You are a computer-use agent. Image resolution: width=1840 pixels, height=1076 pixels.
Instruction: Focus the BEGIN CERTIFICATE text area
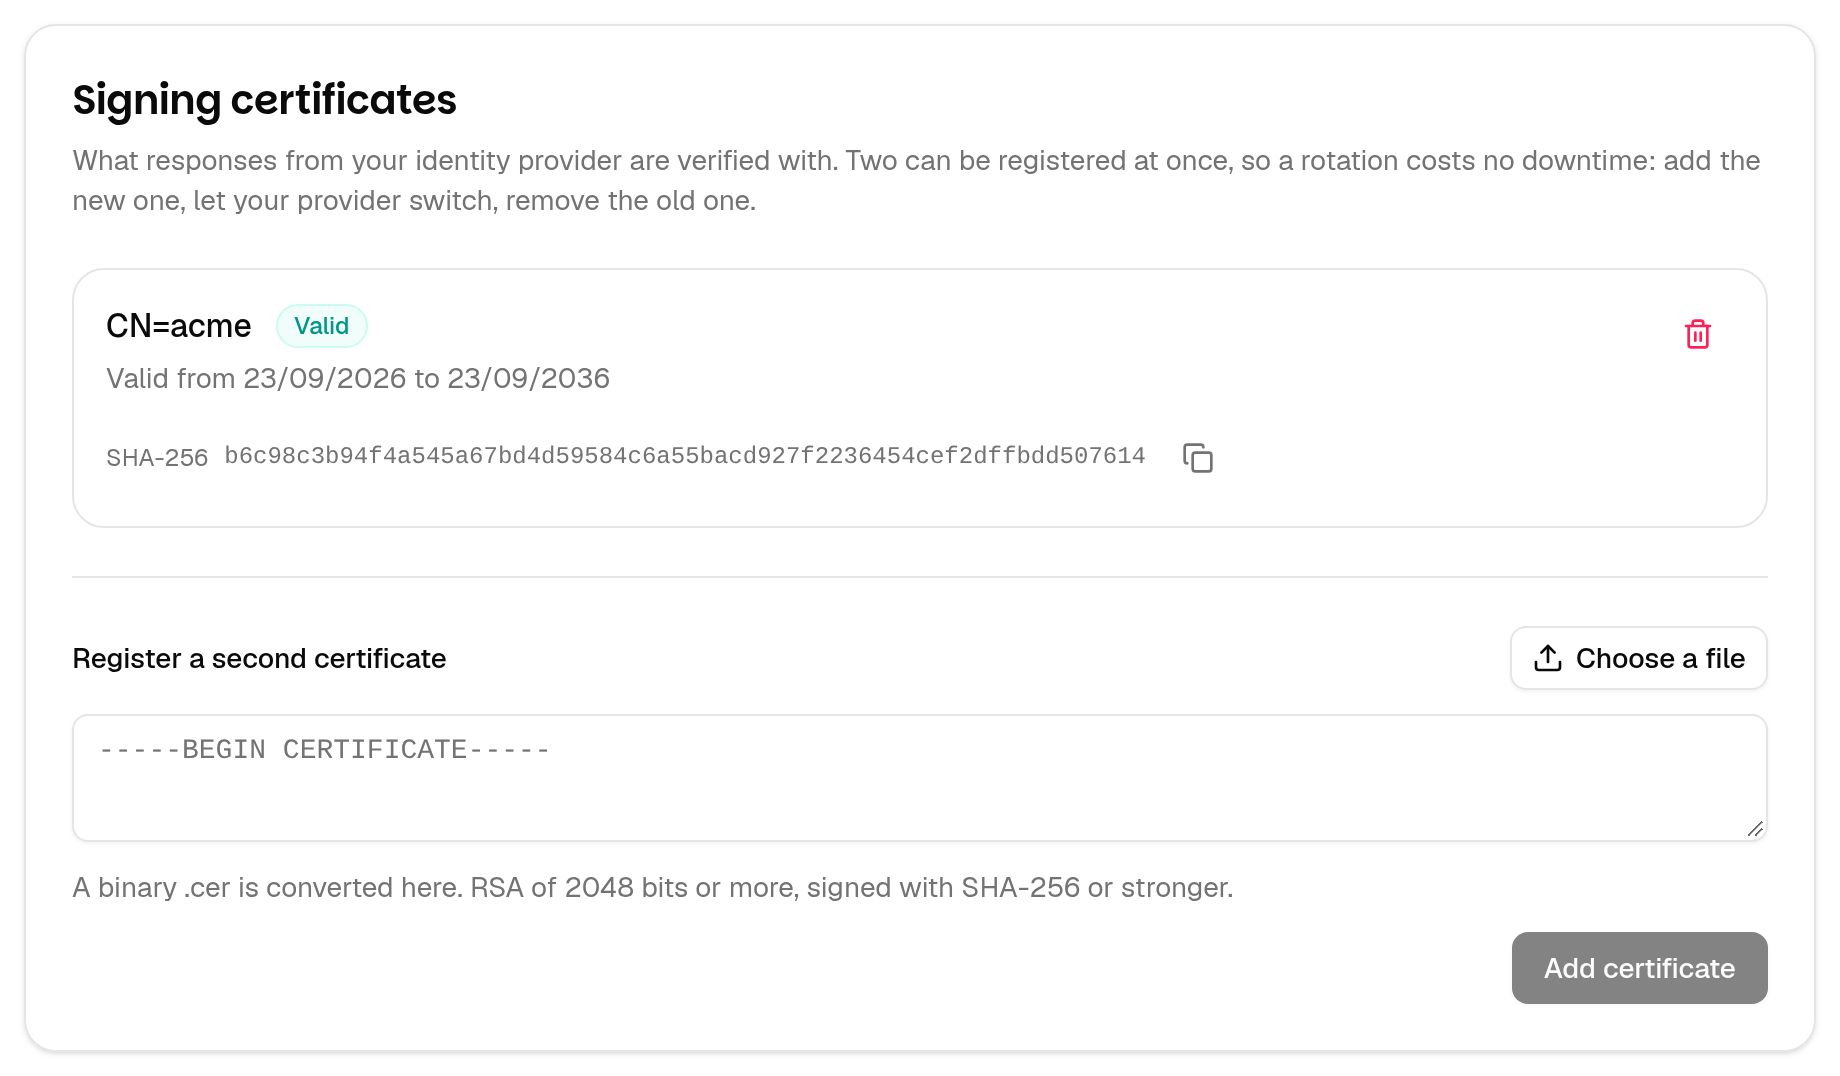click(919, 778)
